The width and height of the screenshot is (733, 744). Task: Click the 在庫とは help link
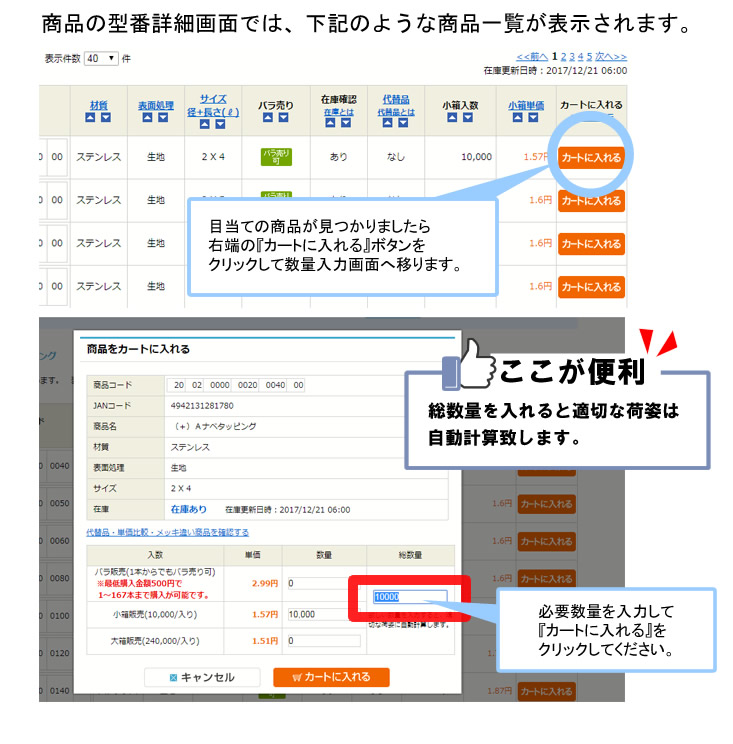point(338,113)
